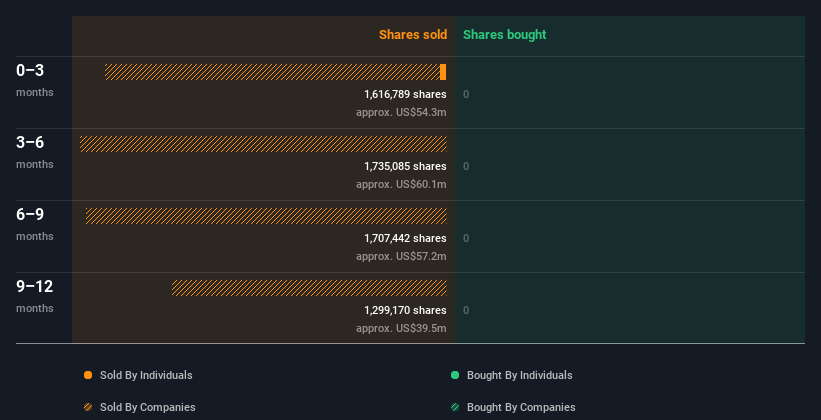Screen dimensions: 821x420
Task: Click the shares bought 0 in 9–12 months row
Action: coord(466,311)
